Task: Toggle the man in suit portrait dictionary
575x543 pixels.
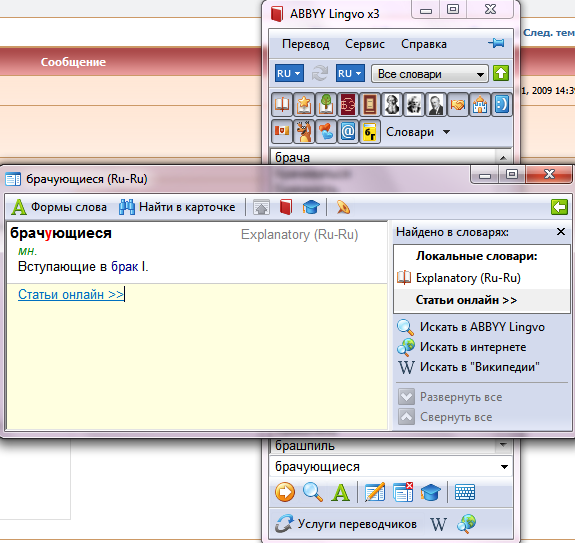Action: click(x=436, y=104)
